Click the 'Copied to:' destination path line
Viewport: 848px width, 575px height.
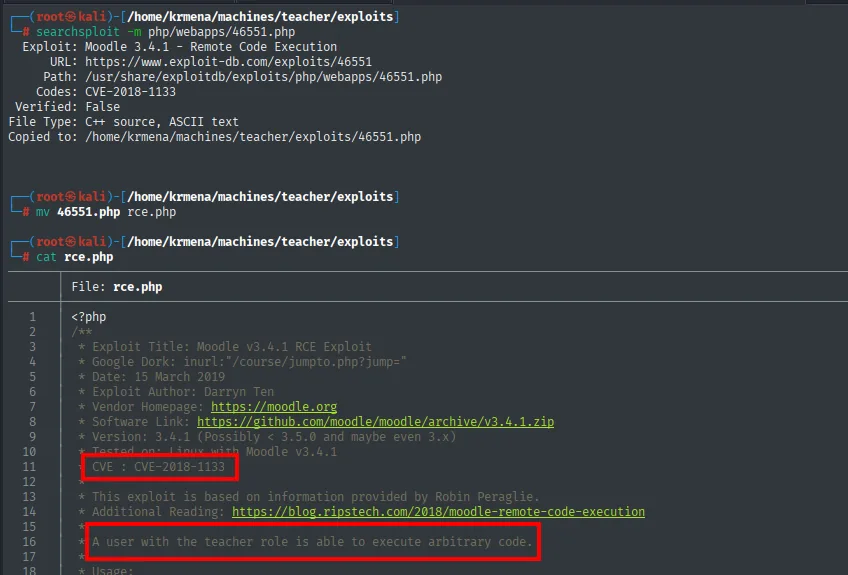[x=214, y=137]
